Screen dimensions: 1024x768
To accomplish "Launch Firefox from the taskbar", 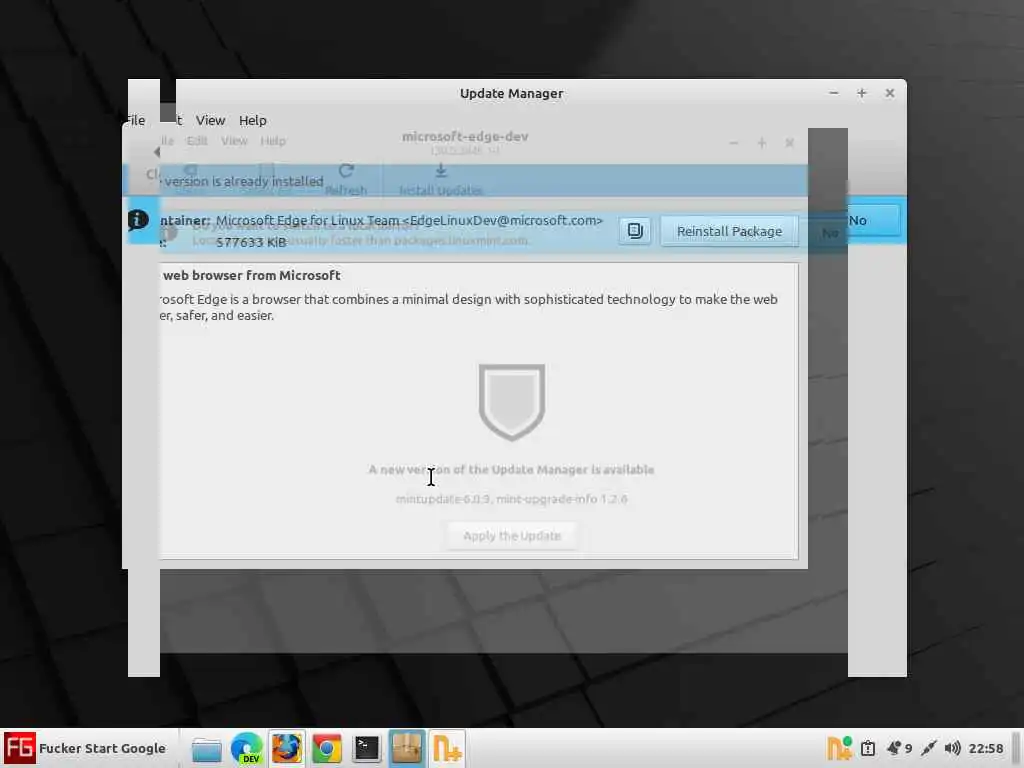I will tap(287, 748).
